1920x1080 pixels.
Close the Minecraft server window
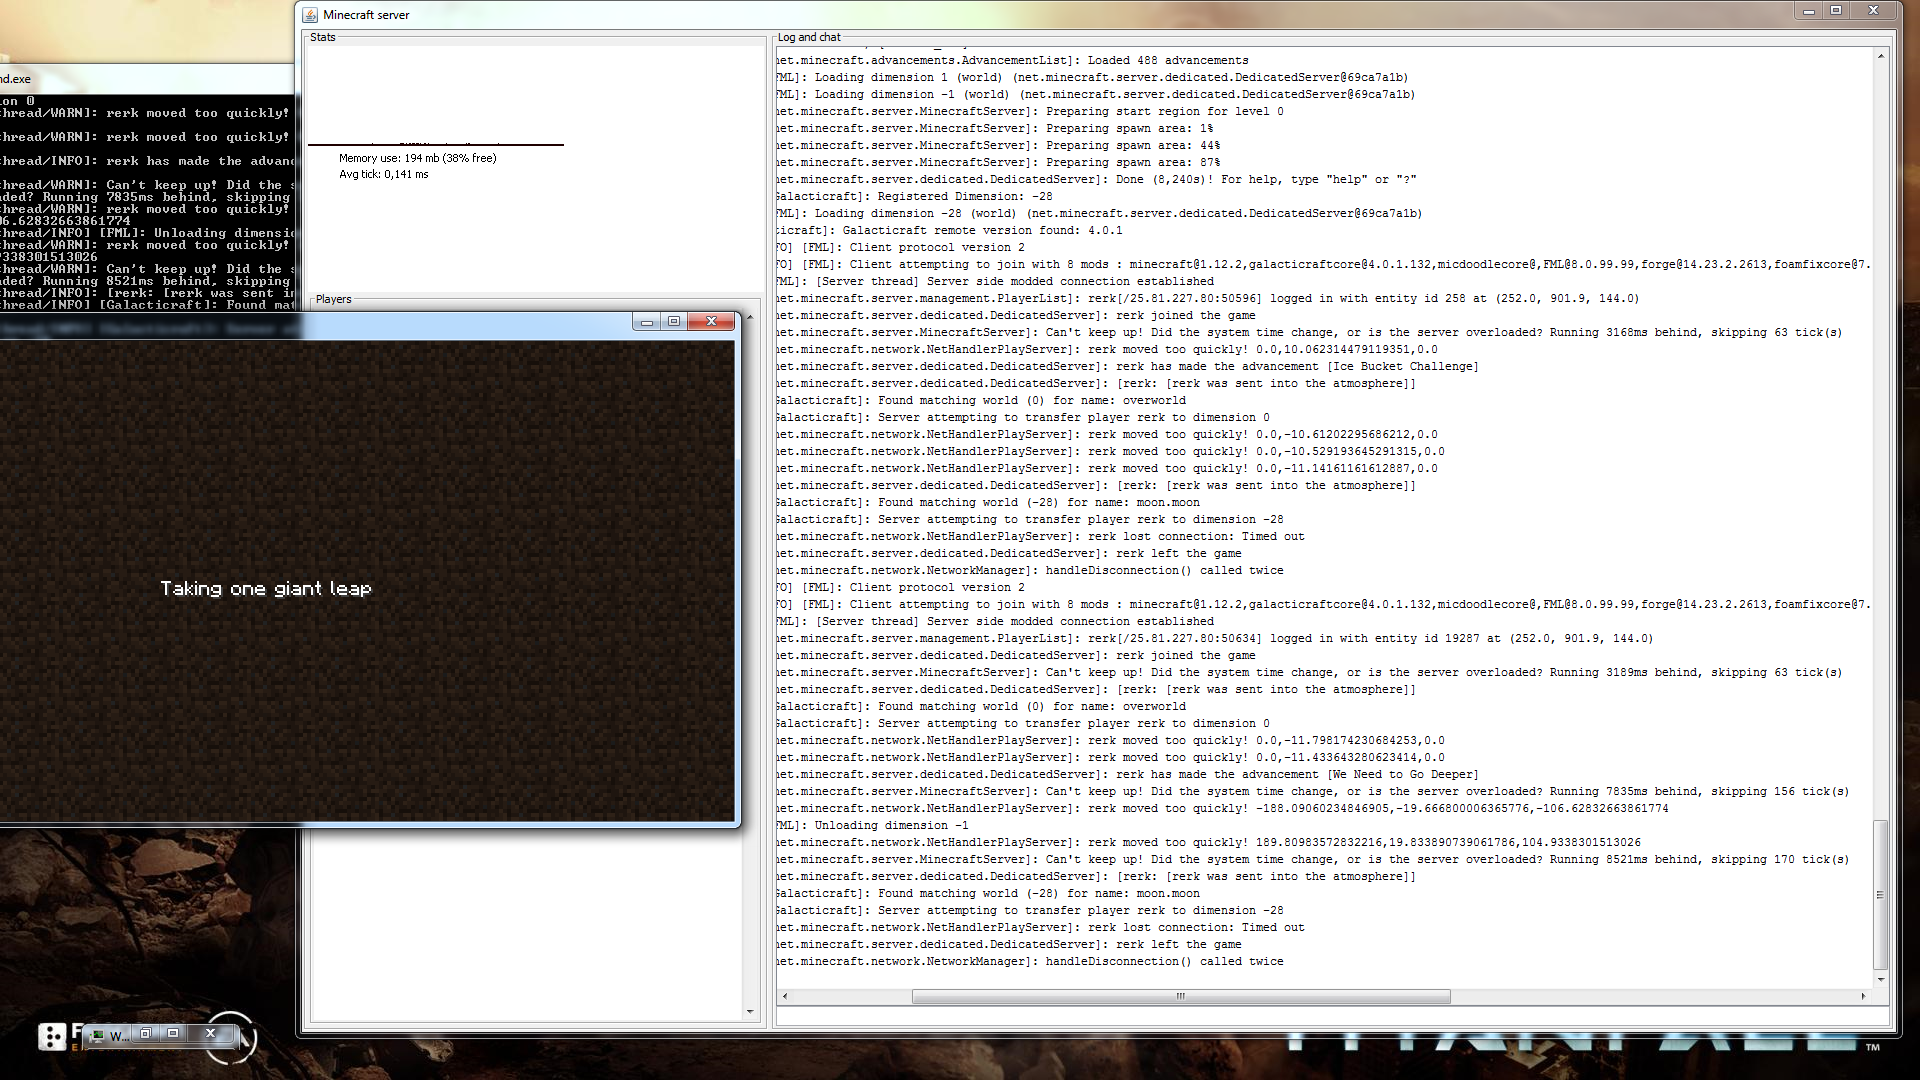click(1874, 11)
